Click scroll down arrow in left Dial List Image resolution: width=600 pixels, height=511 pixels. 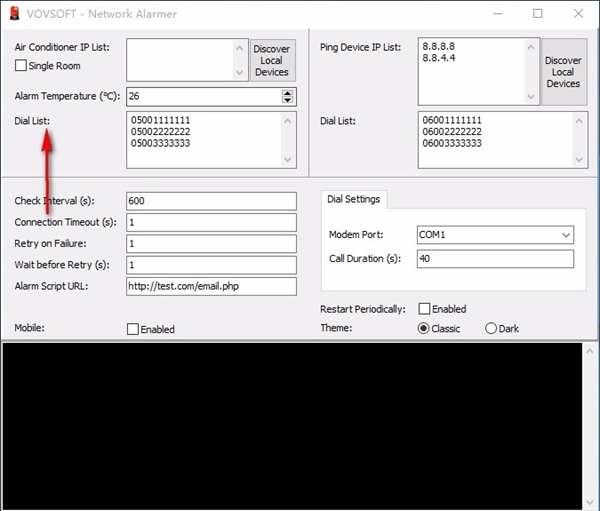click(x=288, y=160)
